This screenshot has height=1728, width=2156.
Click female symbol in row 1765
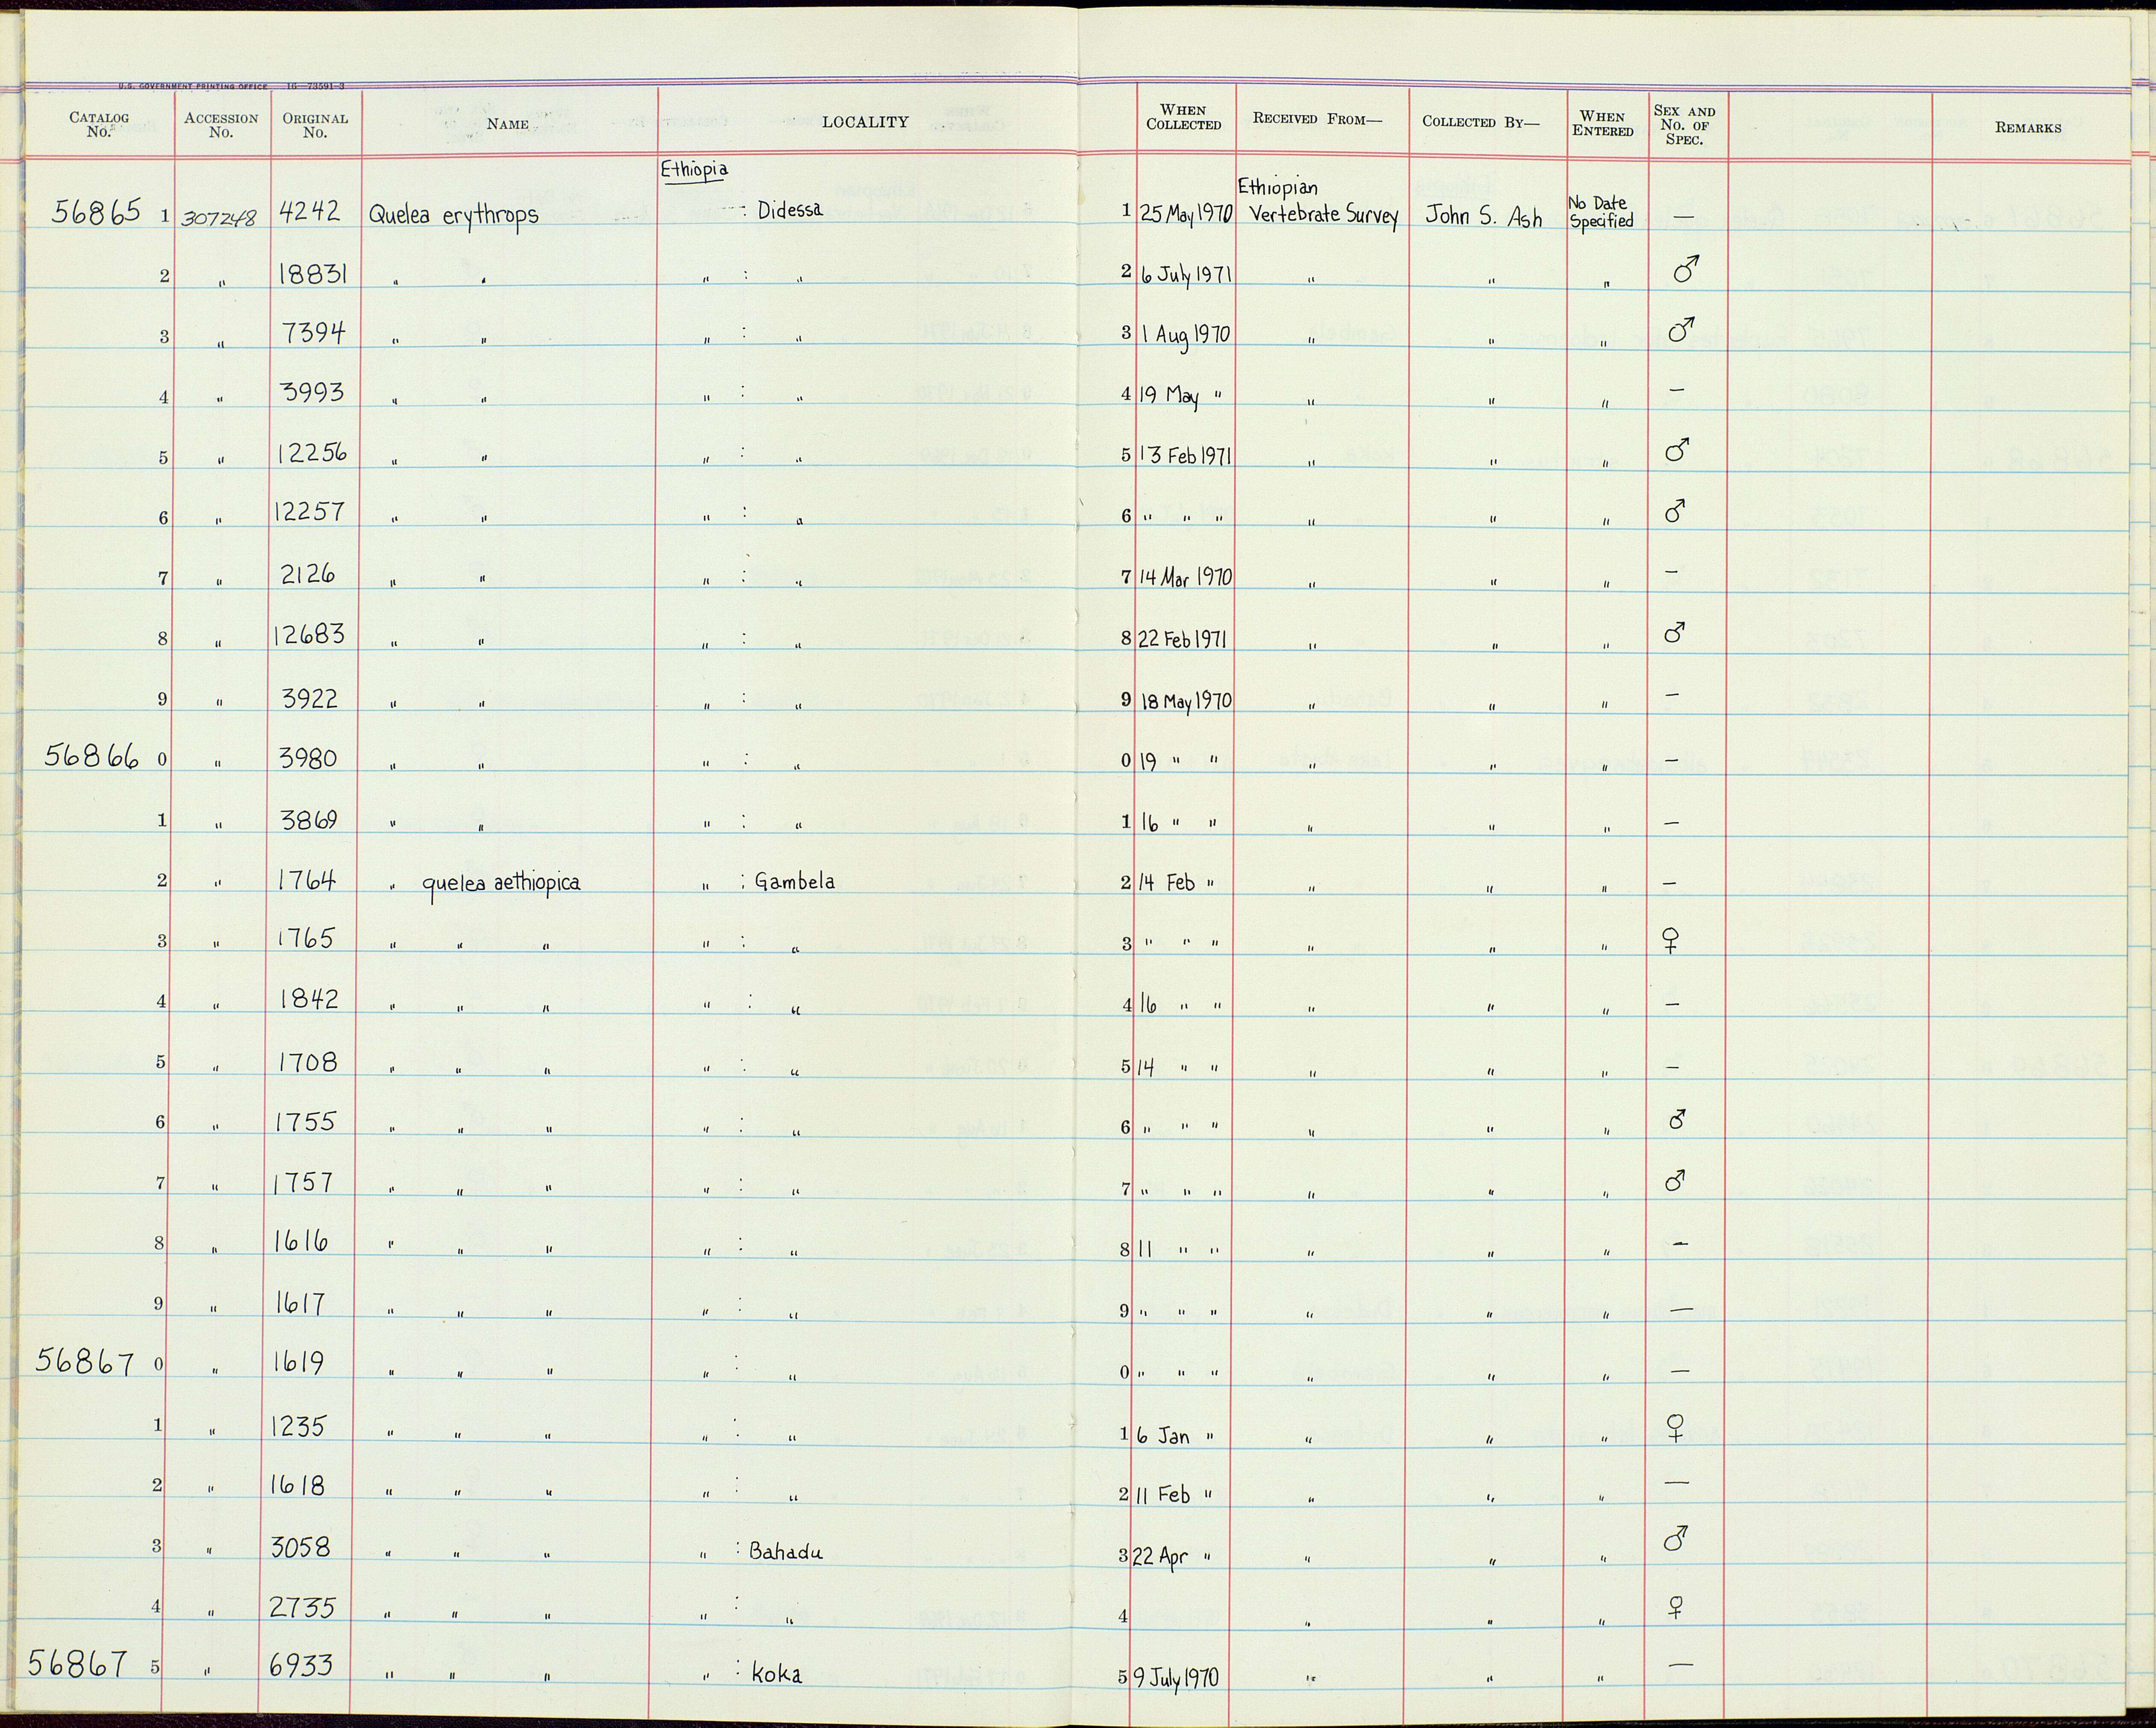[x=1669, y=940]
